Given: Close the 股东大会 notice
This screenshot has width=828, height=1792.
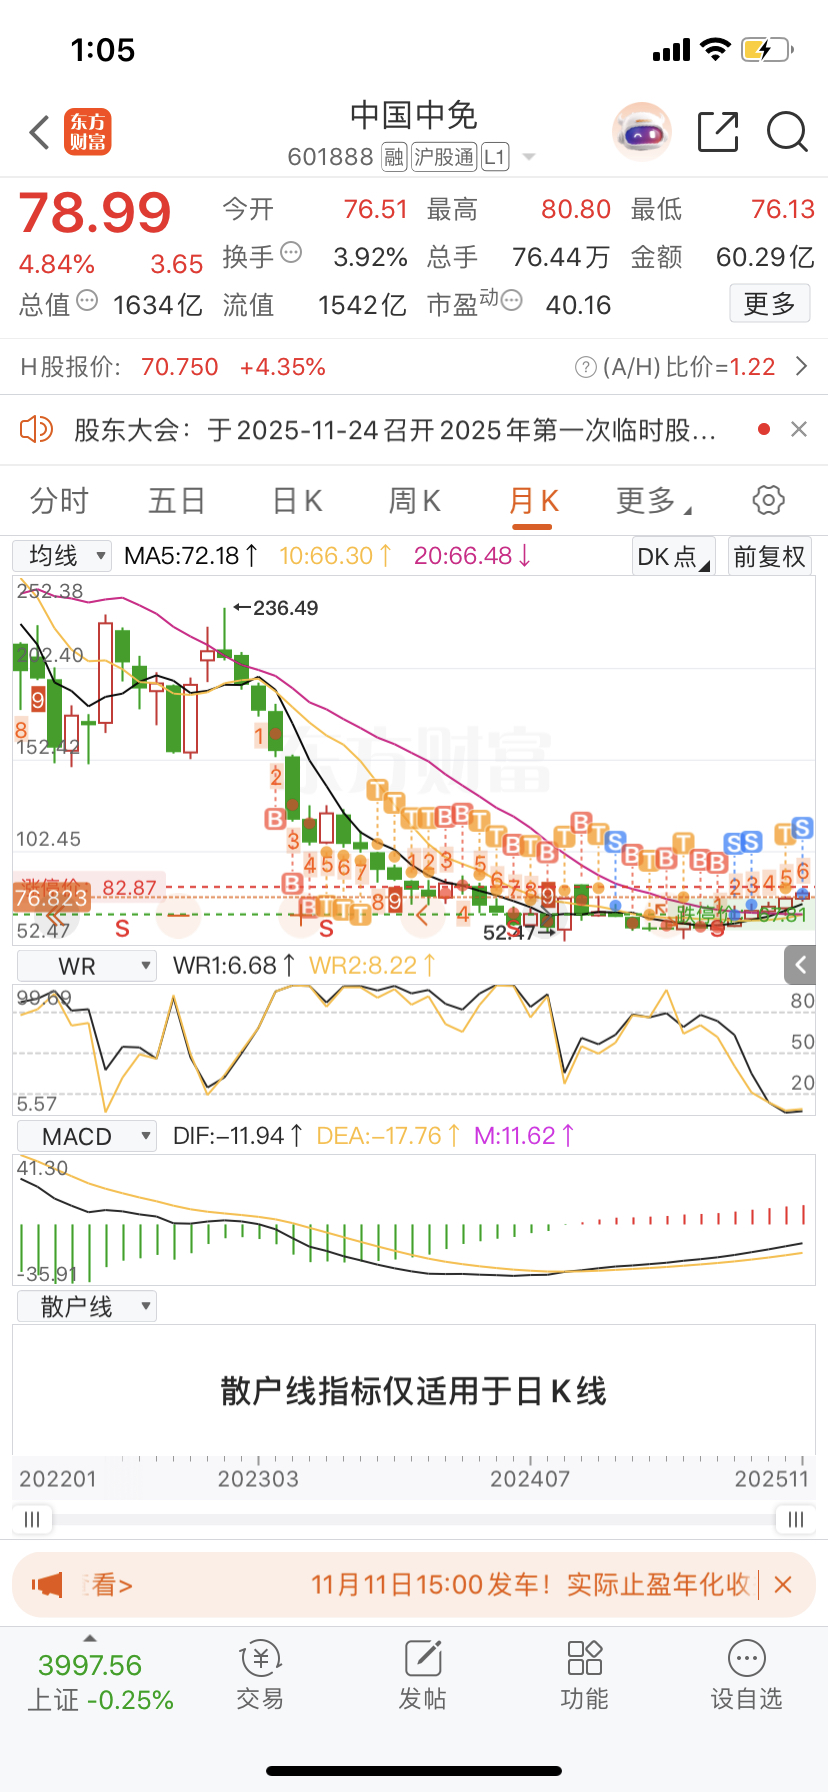Looking at the screenshot, I should 798,429.
